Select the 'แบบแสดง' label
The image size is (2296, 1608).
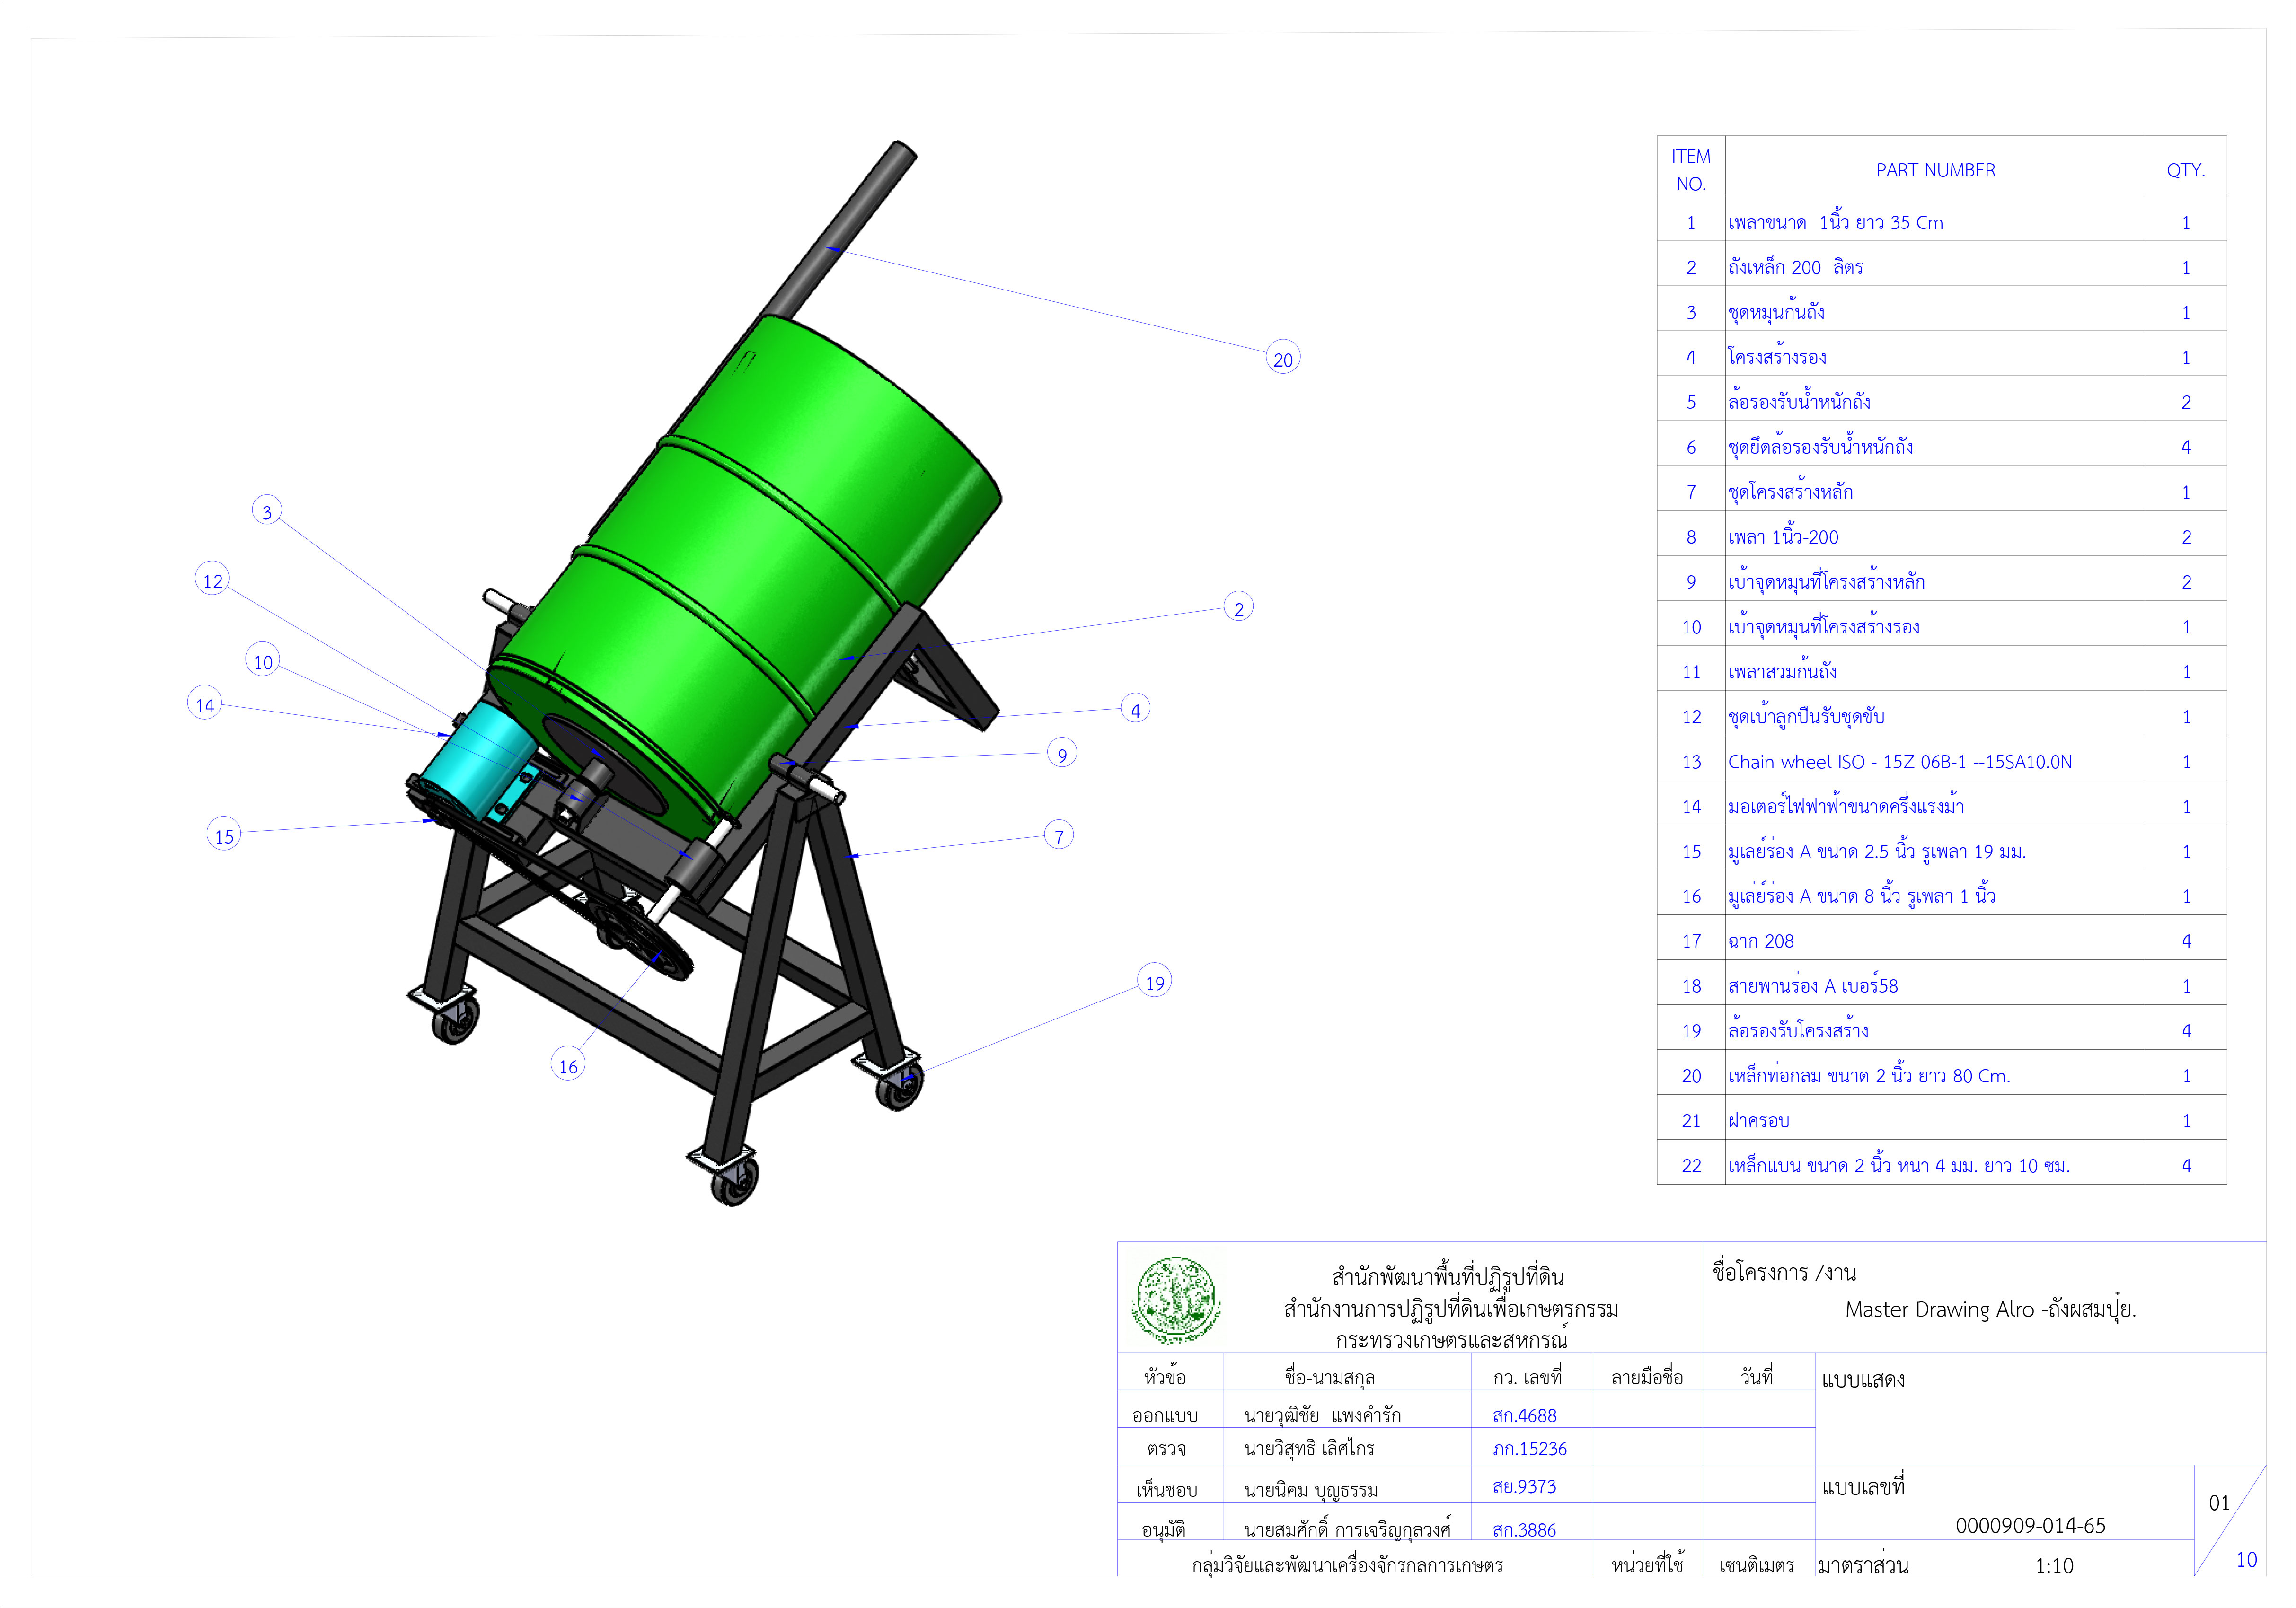[x=1863, y=1380]
